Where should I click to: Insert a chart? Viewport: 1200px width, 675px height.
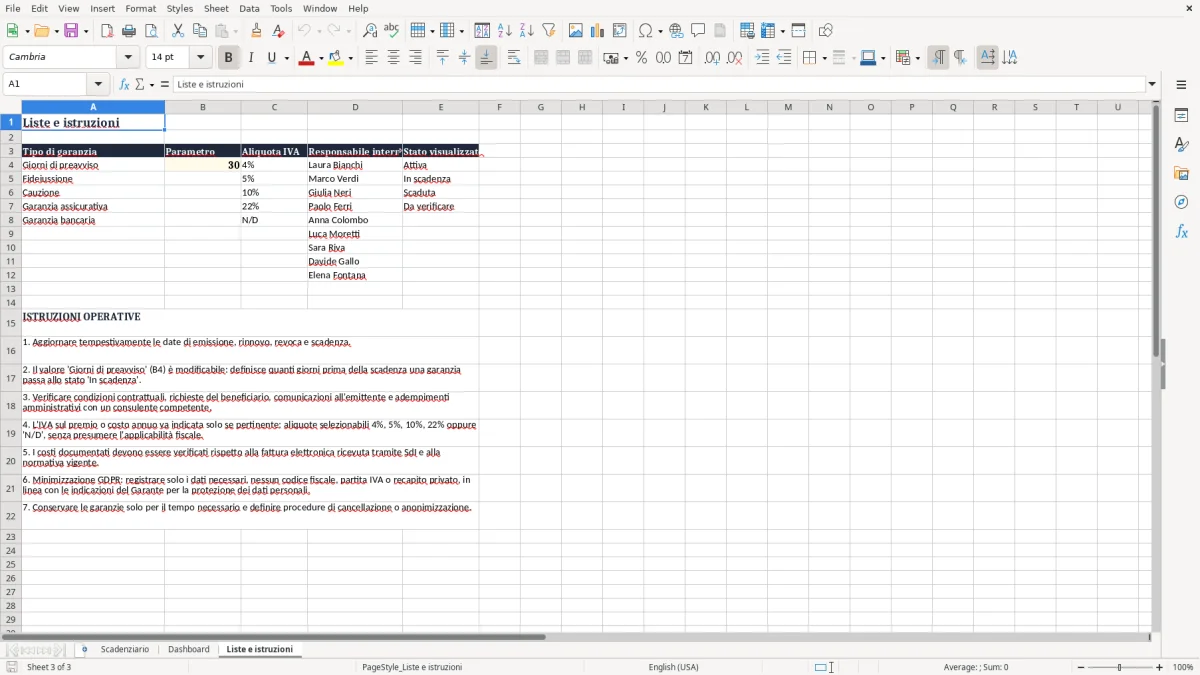(598, 31)
